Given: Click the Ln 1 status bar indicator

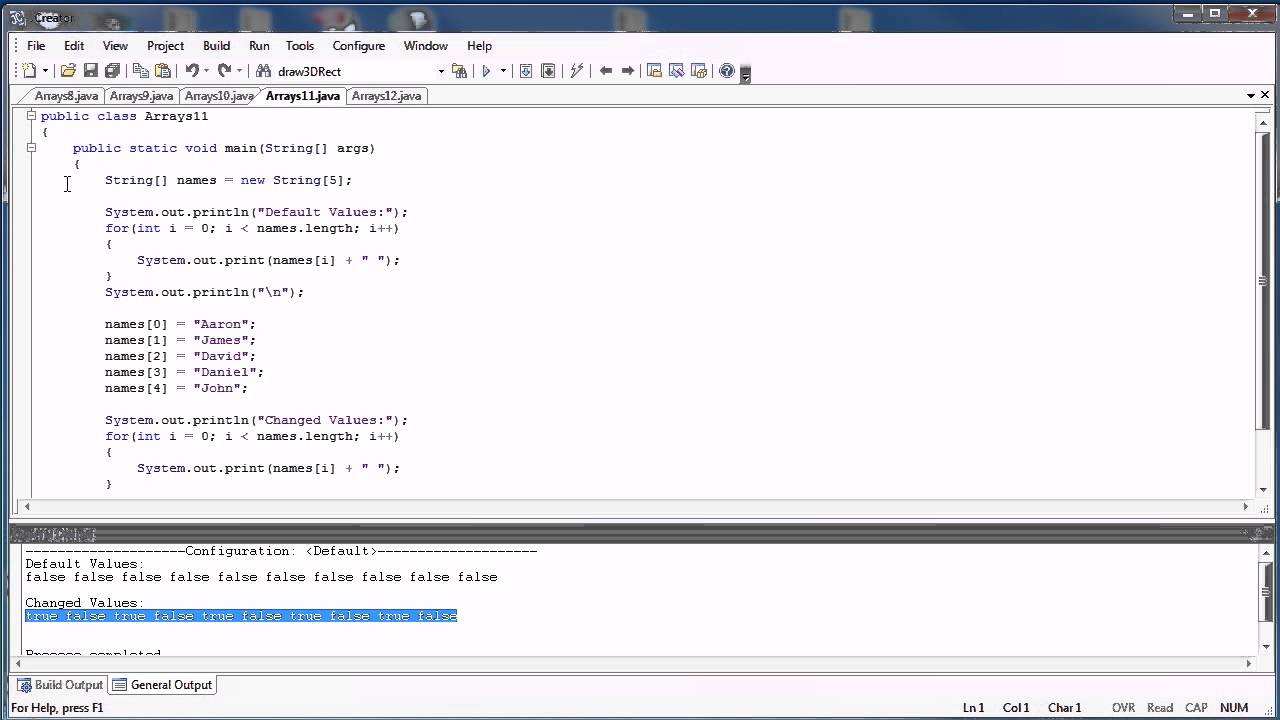Looking at the screenshot, I should (x=973, y=708).
